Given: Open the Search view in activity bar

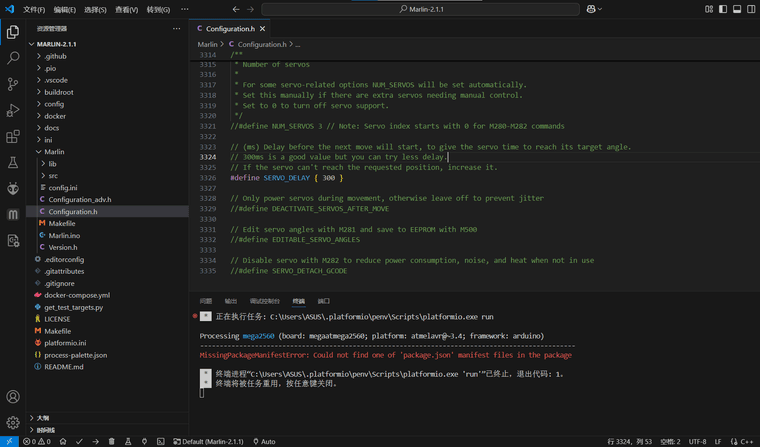Looking at the screenshot, I should [x=13, y=58].
